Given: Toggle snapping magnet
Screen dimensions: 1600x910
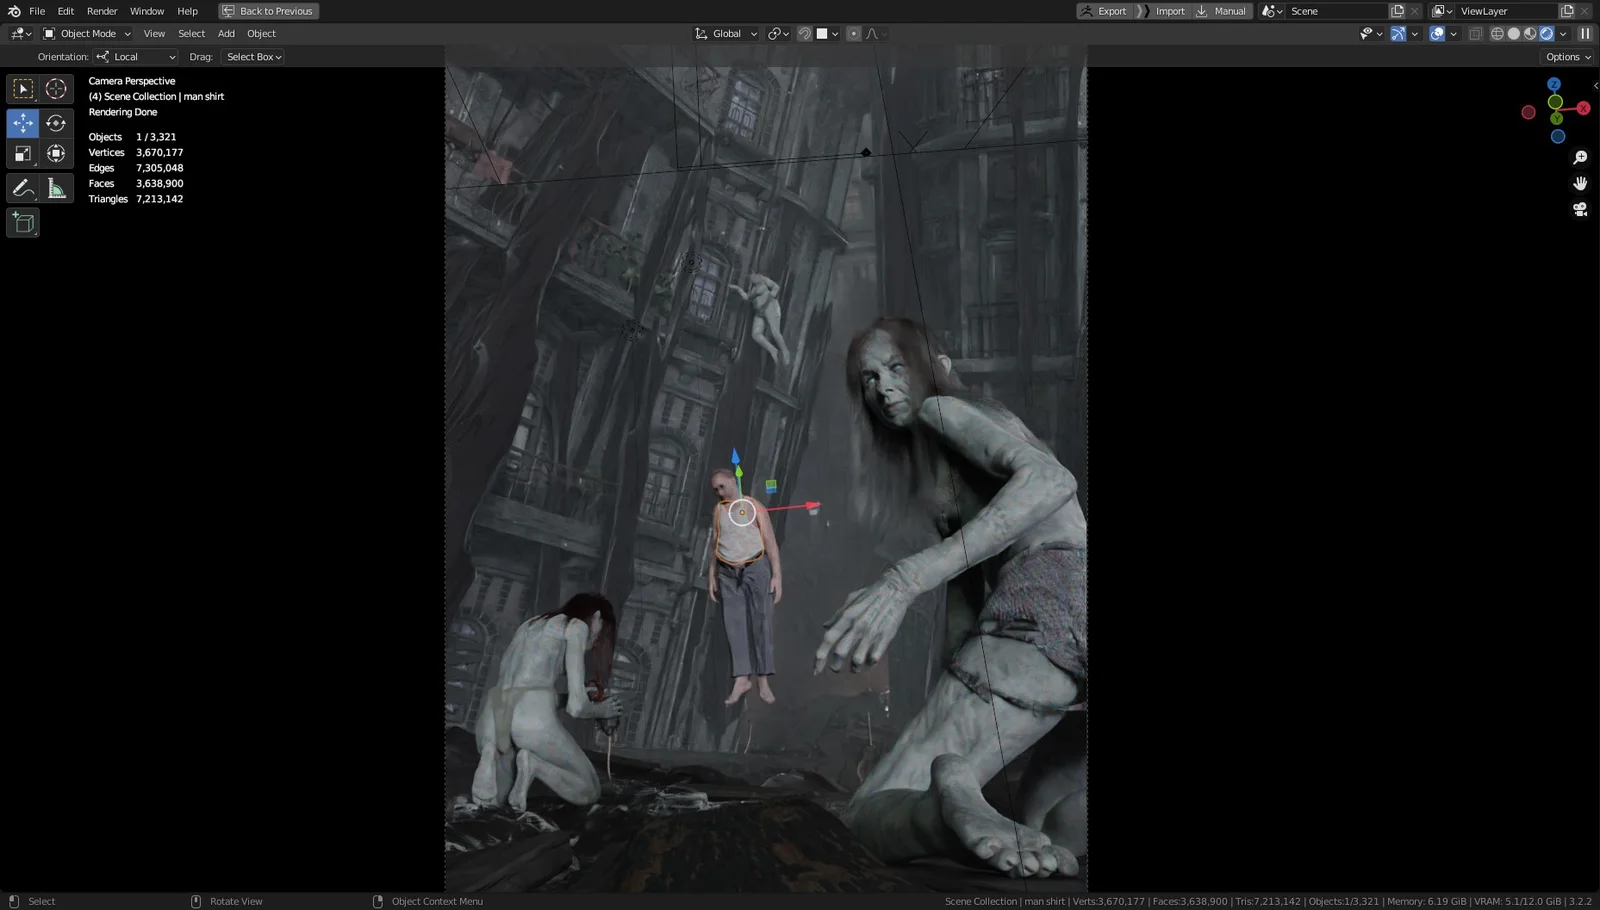Looking at the screenshot, I should [803, 33].
